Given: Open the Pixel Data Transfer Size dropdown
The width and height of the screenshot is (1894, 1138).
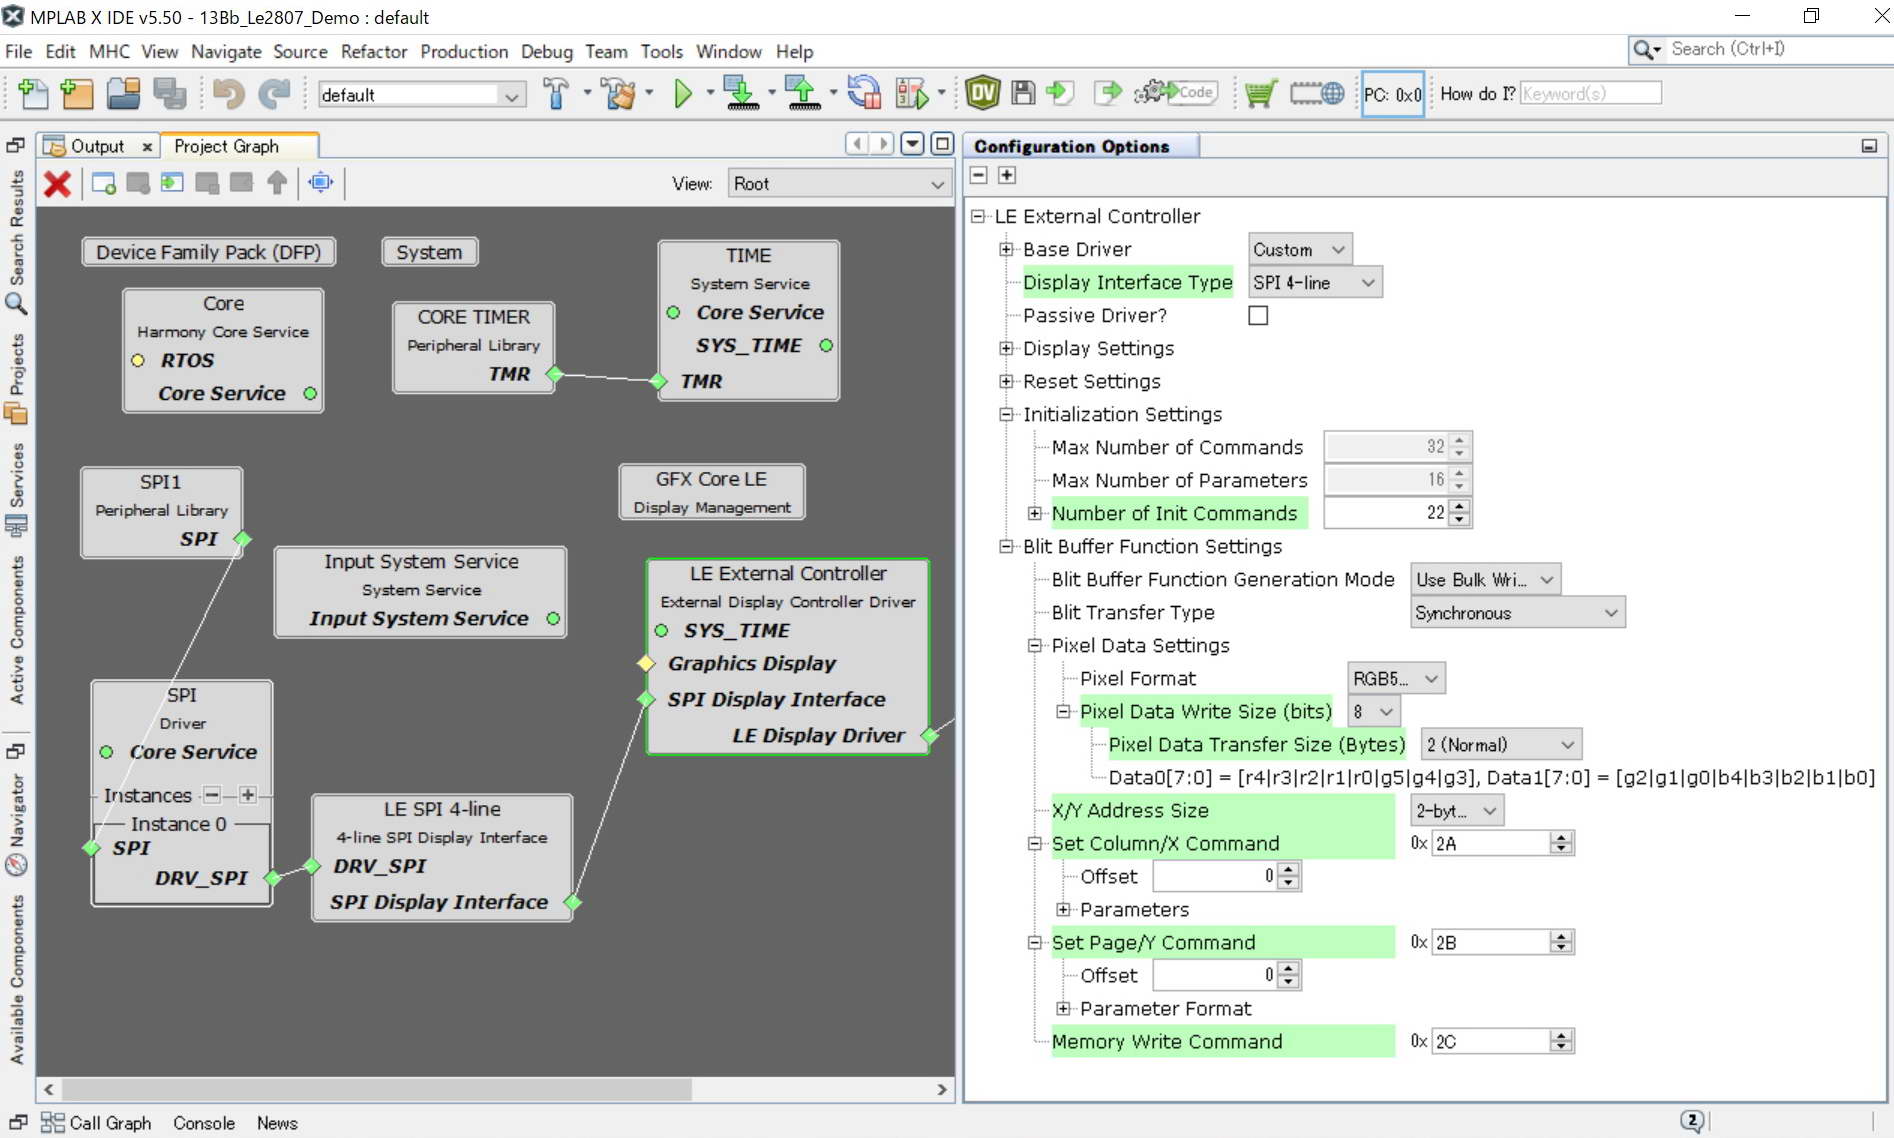Looking at the screenshot, I should coord(1501,745).
